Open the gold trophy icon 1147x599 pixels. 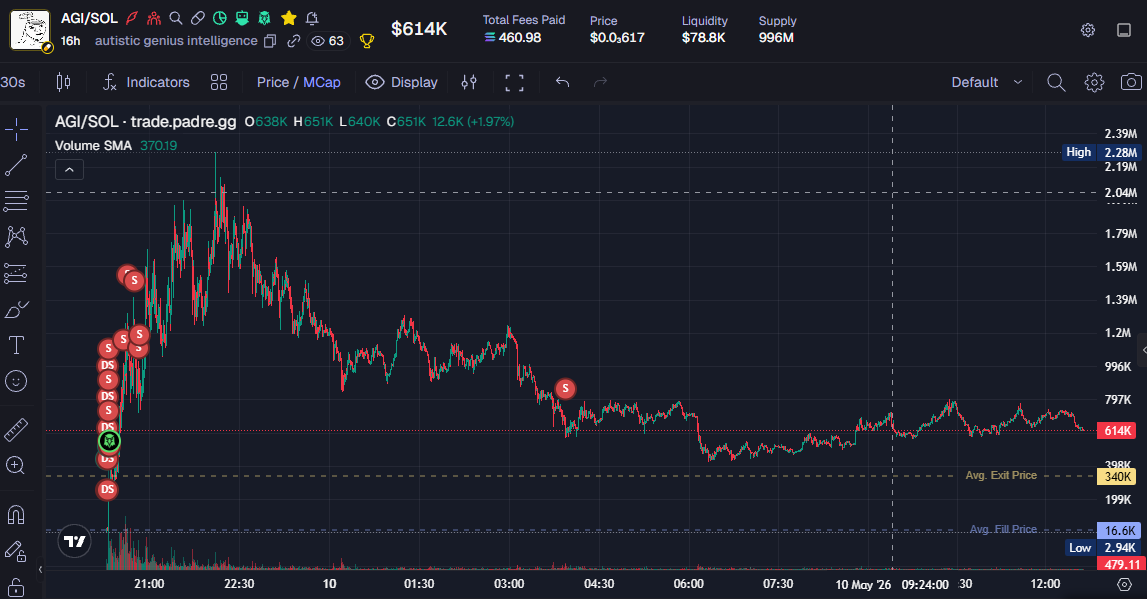[x=367, y=41]
